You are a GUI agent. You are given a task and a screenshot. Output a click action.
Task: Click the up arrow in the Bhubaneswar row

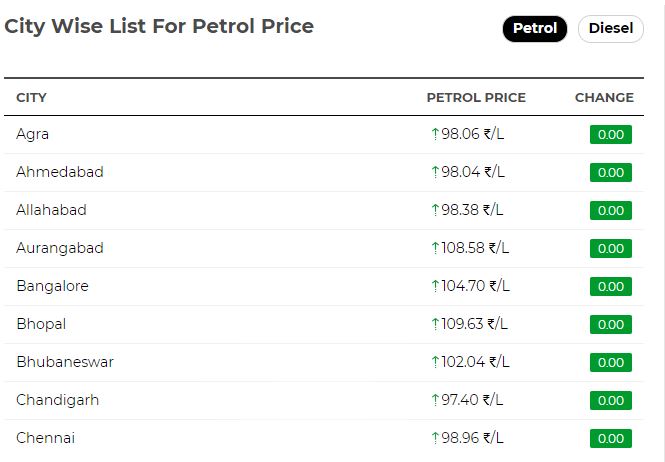[x=435, y=362]
